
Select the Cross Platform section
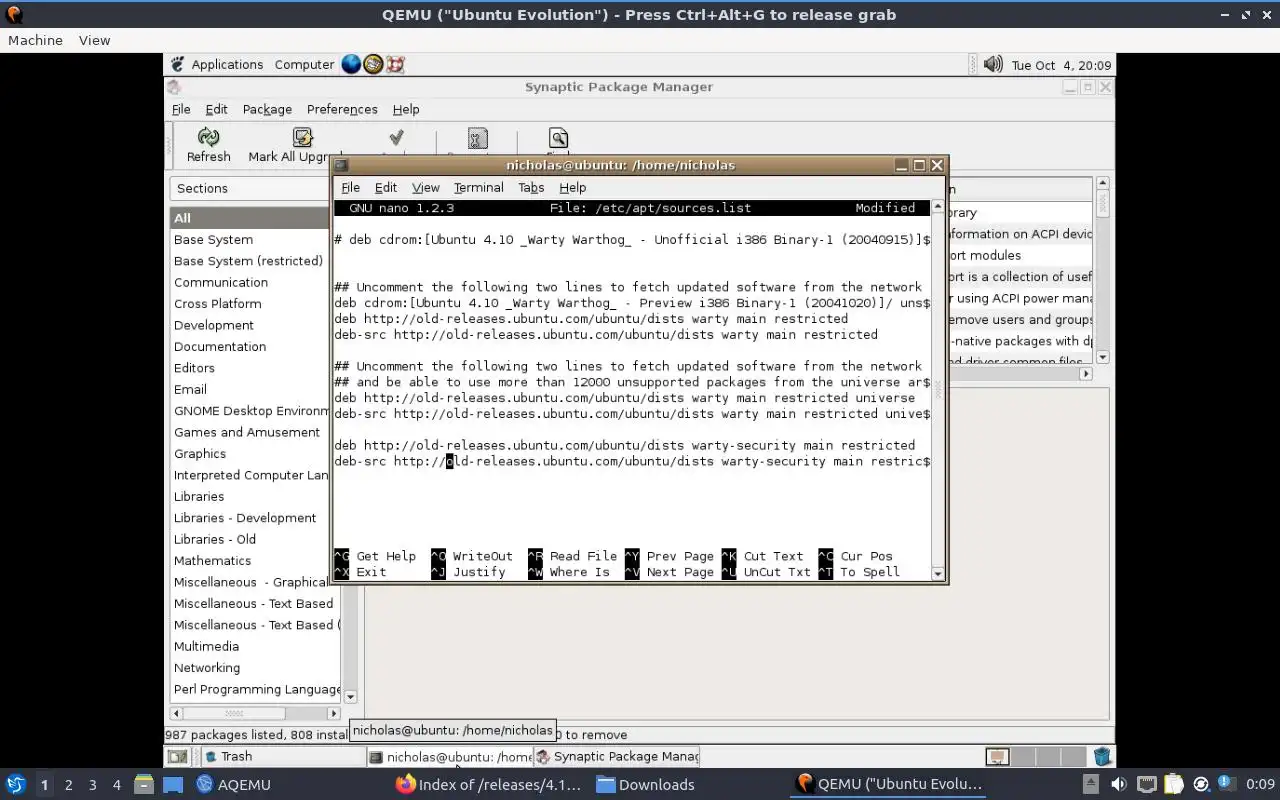pyautogui.click(x=217, y=304)
